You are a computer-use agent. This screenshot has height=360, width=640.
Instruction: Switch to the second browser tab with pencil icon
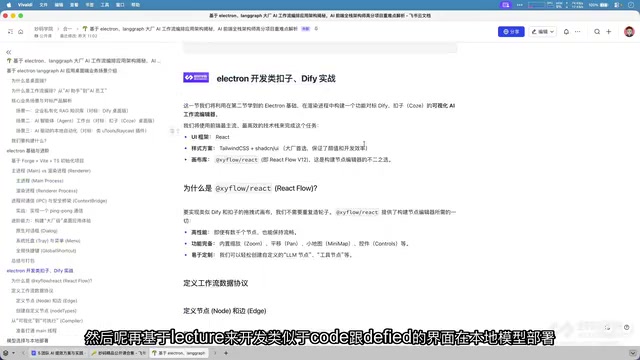(118, 353)
